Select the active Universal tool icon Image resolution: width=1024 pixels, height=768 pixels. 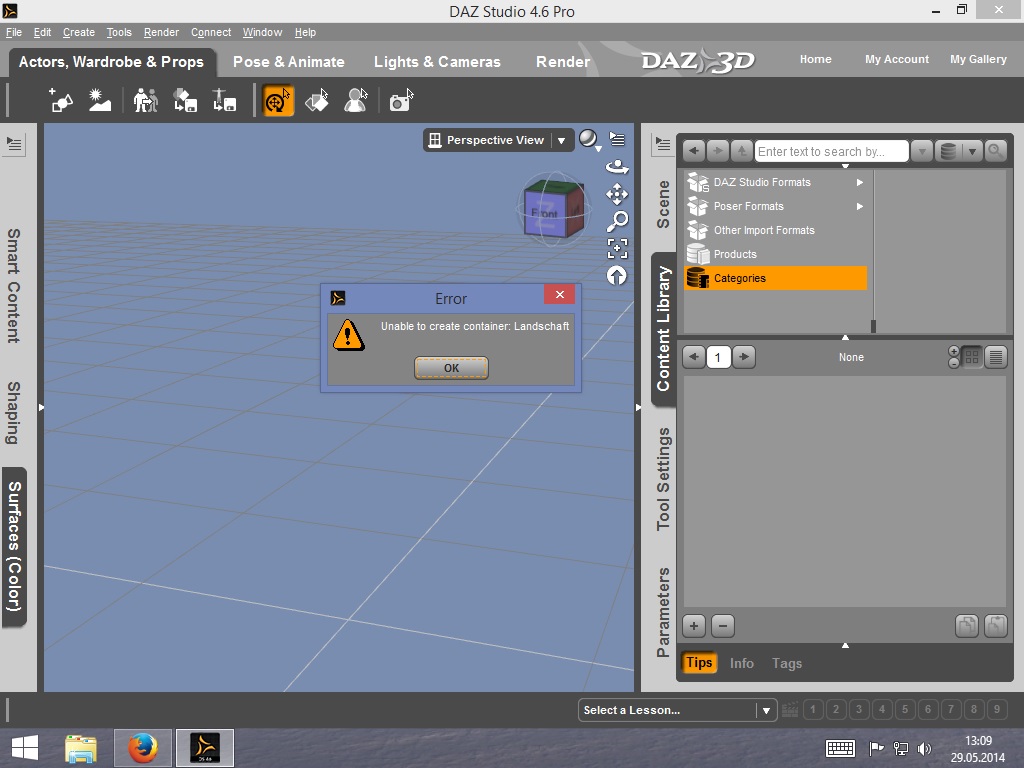[278, 101]
